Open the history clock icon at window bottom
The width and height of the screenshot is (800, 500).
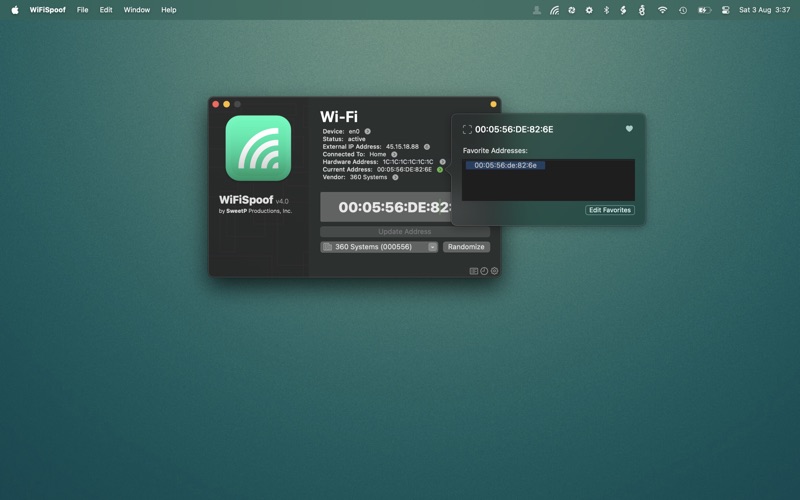click(484, 271)
